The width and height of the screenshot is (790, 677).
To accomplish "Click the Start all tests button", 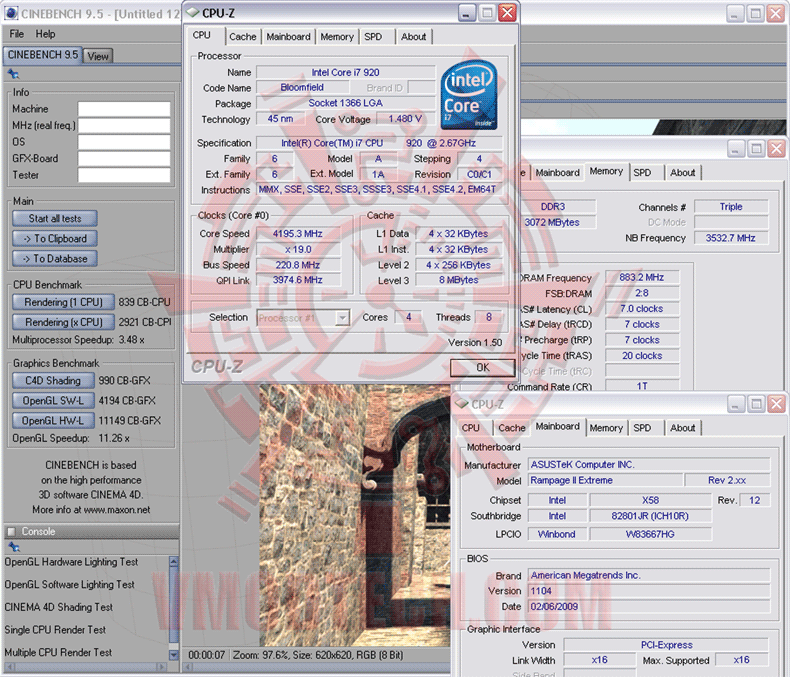I will point(54,218).
